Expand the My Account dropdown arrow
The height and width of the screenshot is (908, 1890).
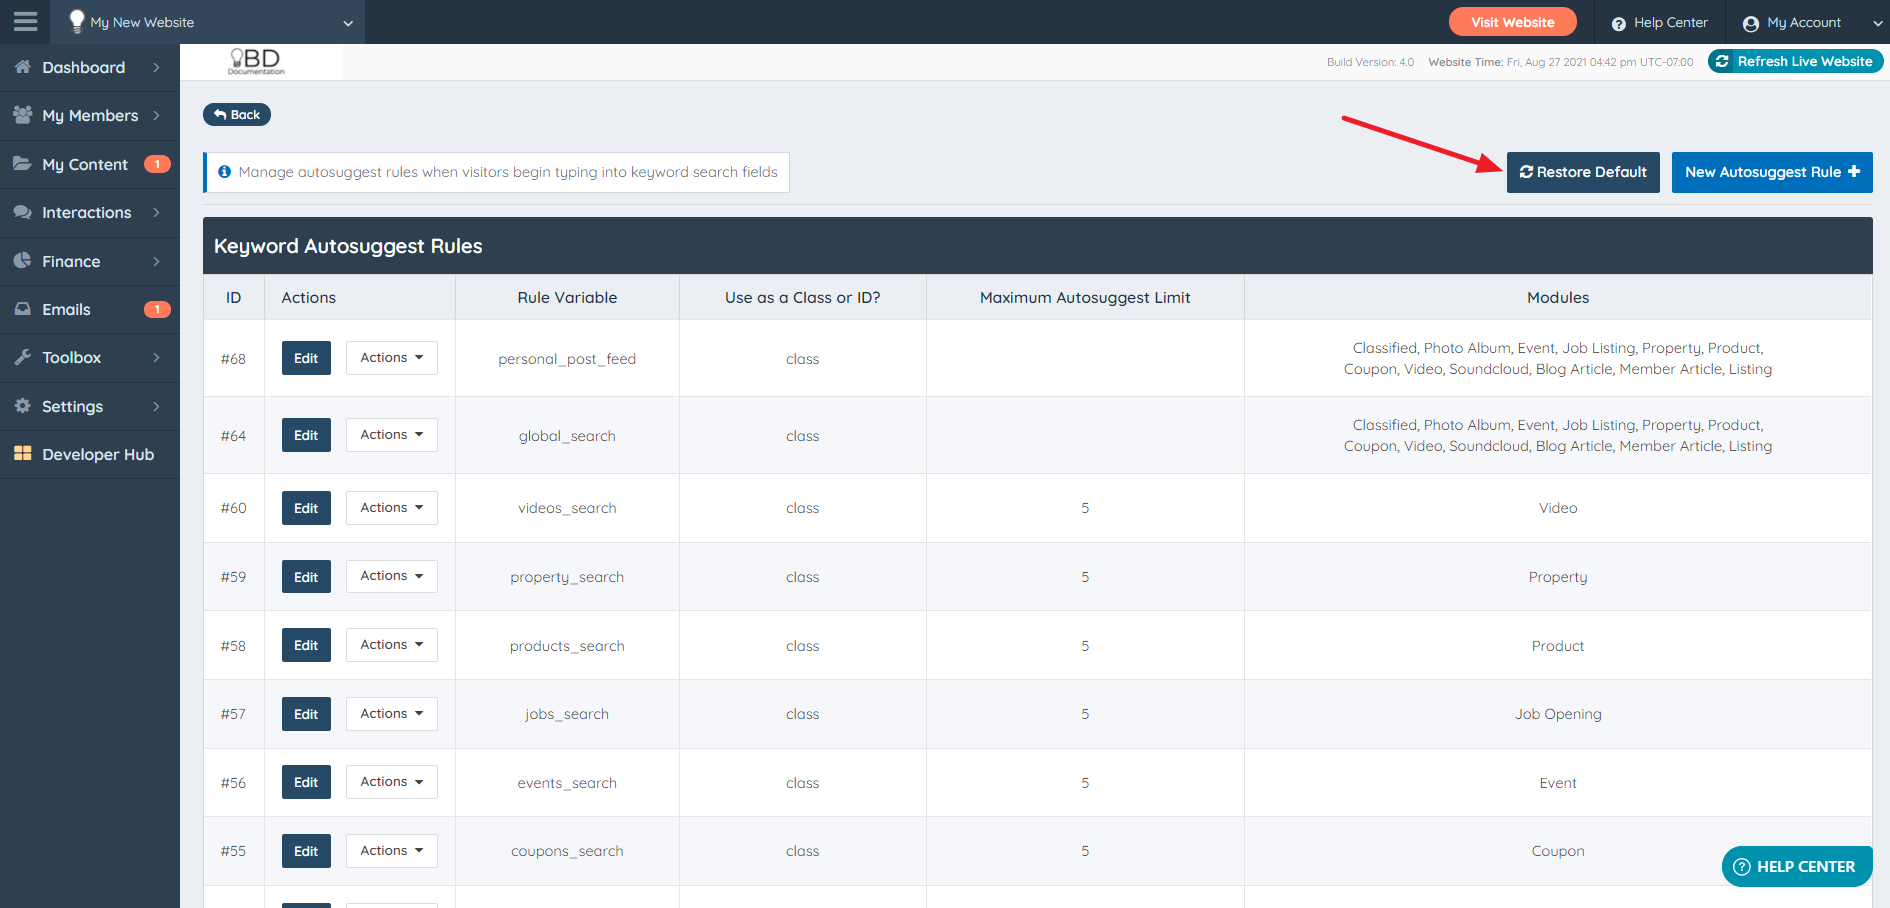click(1876, 23)
